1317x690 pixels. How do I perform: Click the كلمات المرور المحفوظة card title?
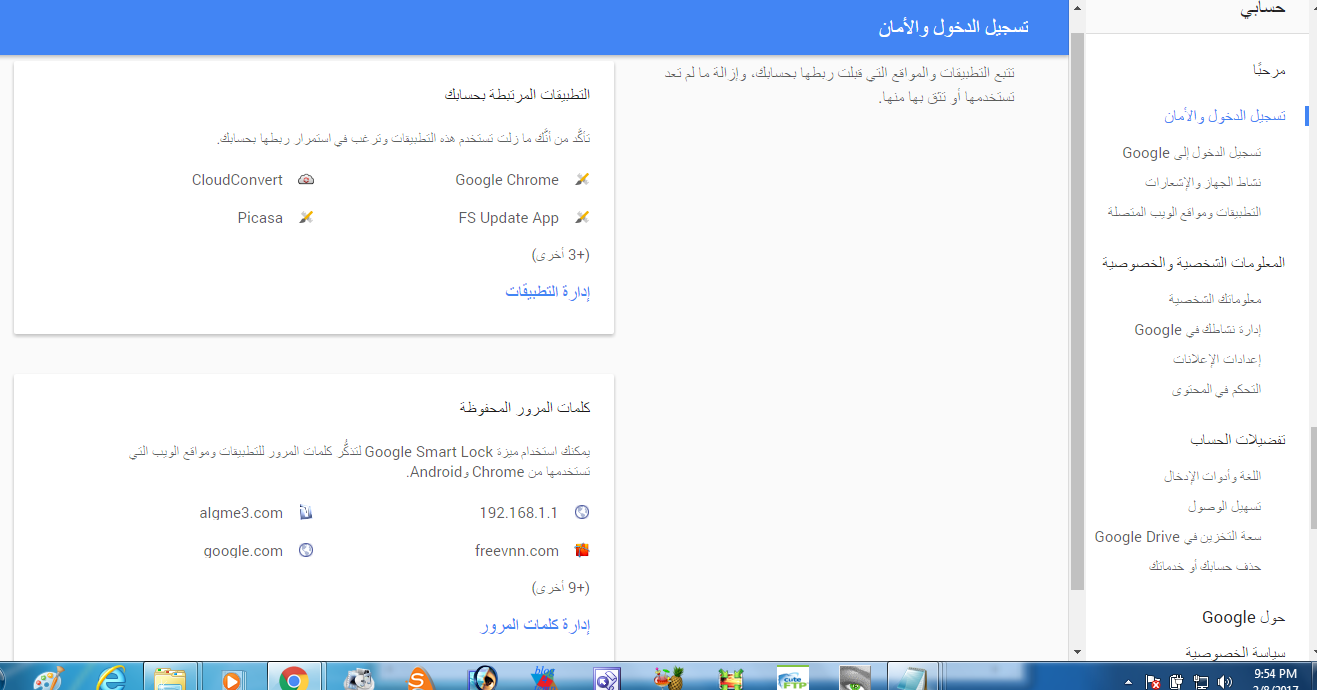pos(525,408)
